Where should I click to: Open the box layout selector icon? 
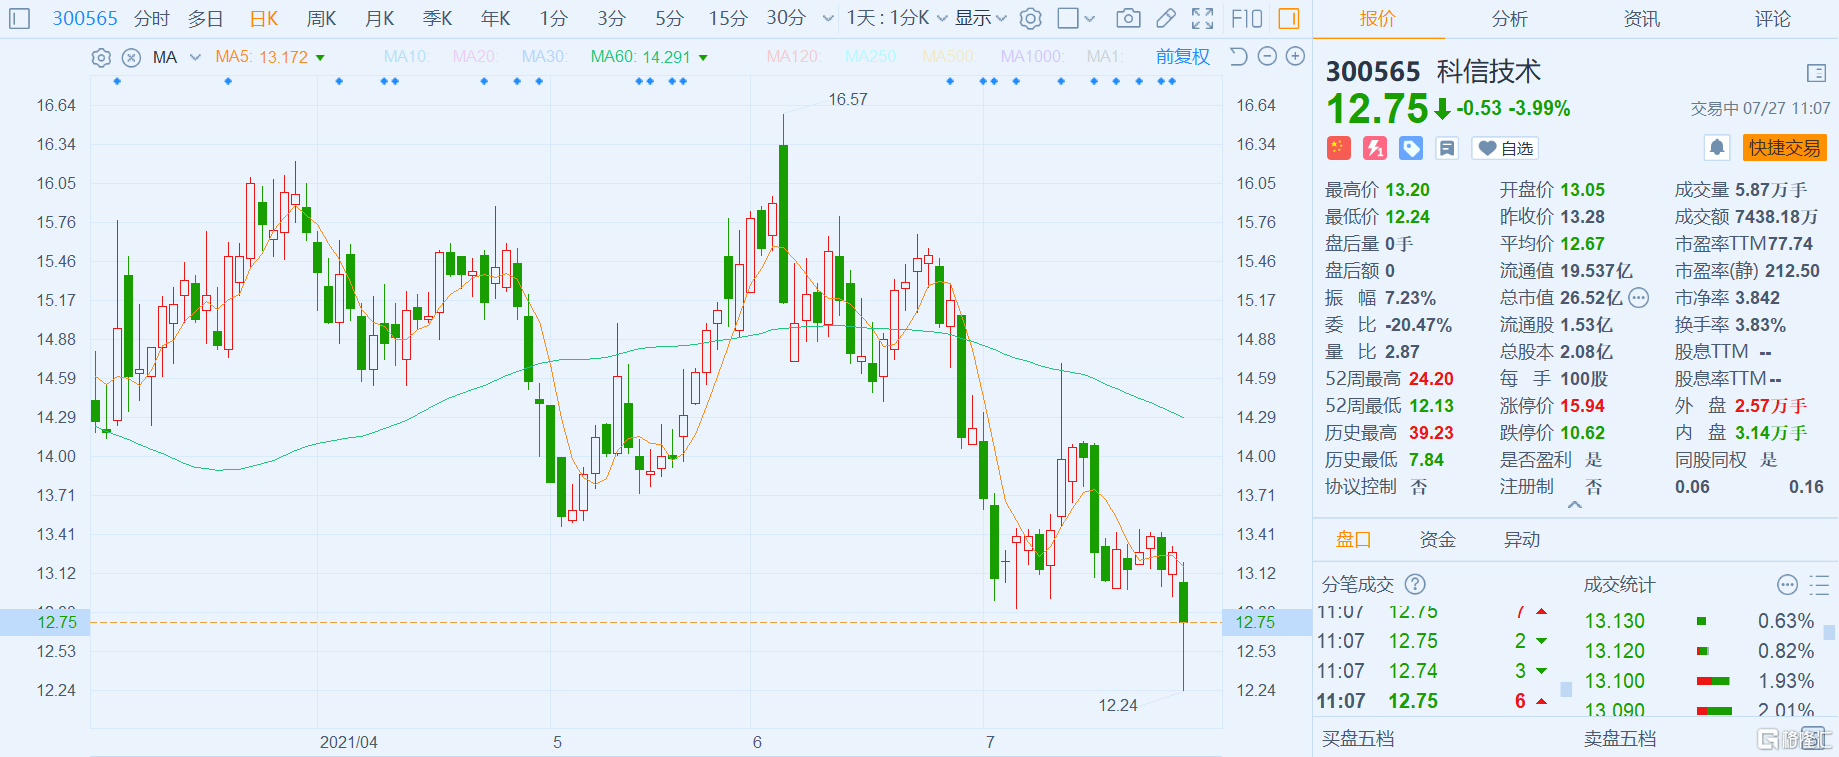click(1068, 18)
